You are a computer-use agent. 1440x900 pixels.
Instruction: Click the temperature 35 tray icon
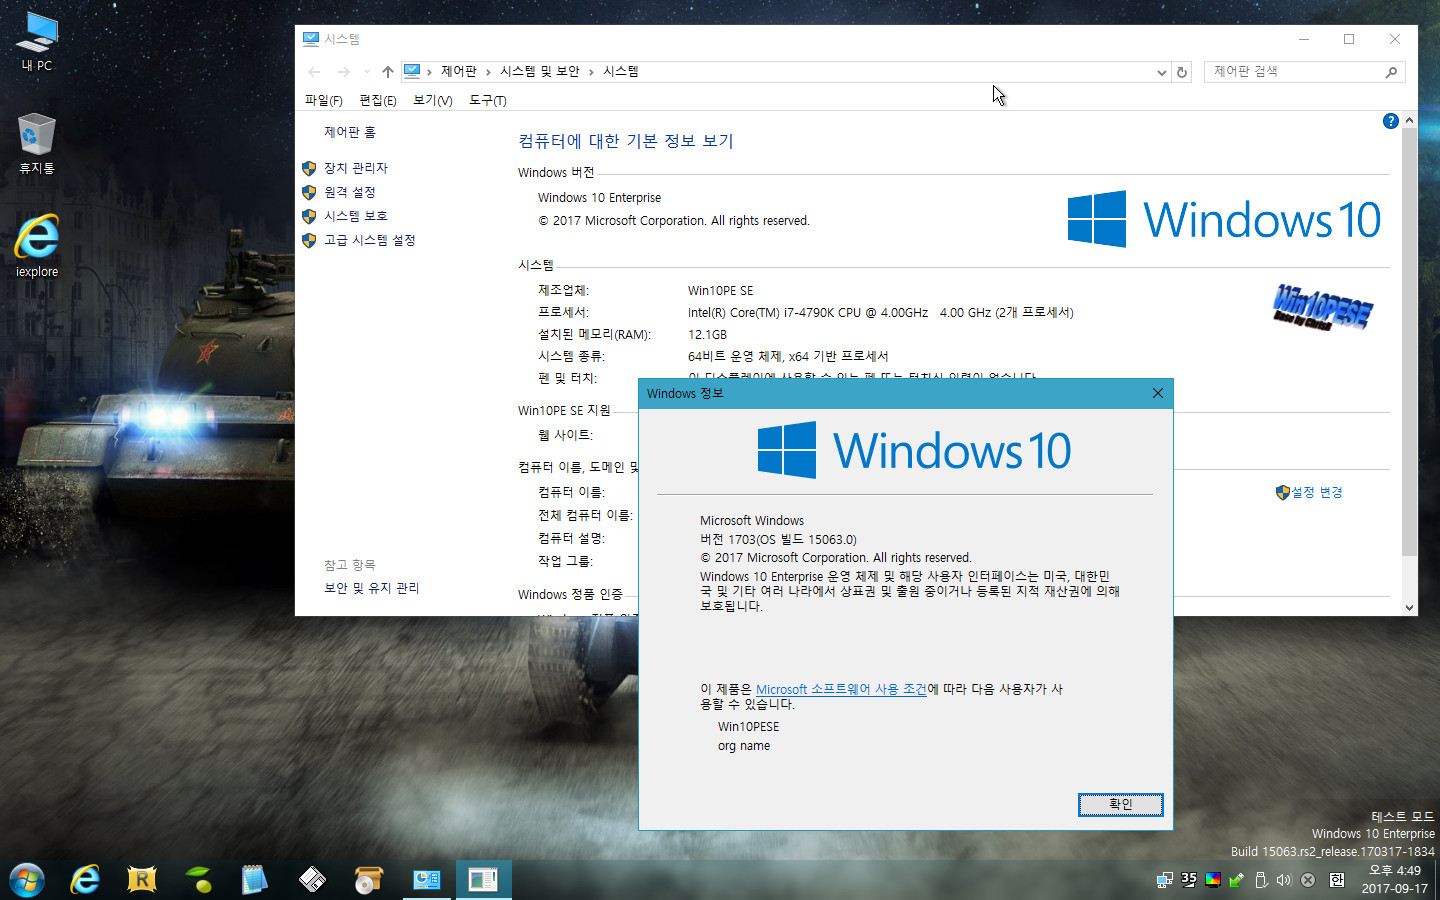click(1188, 880)
